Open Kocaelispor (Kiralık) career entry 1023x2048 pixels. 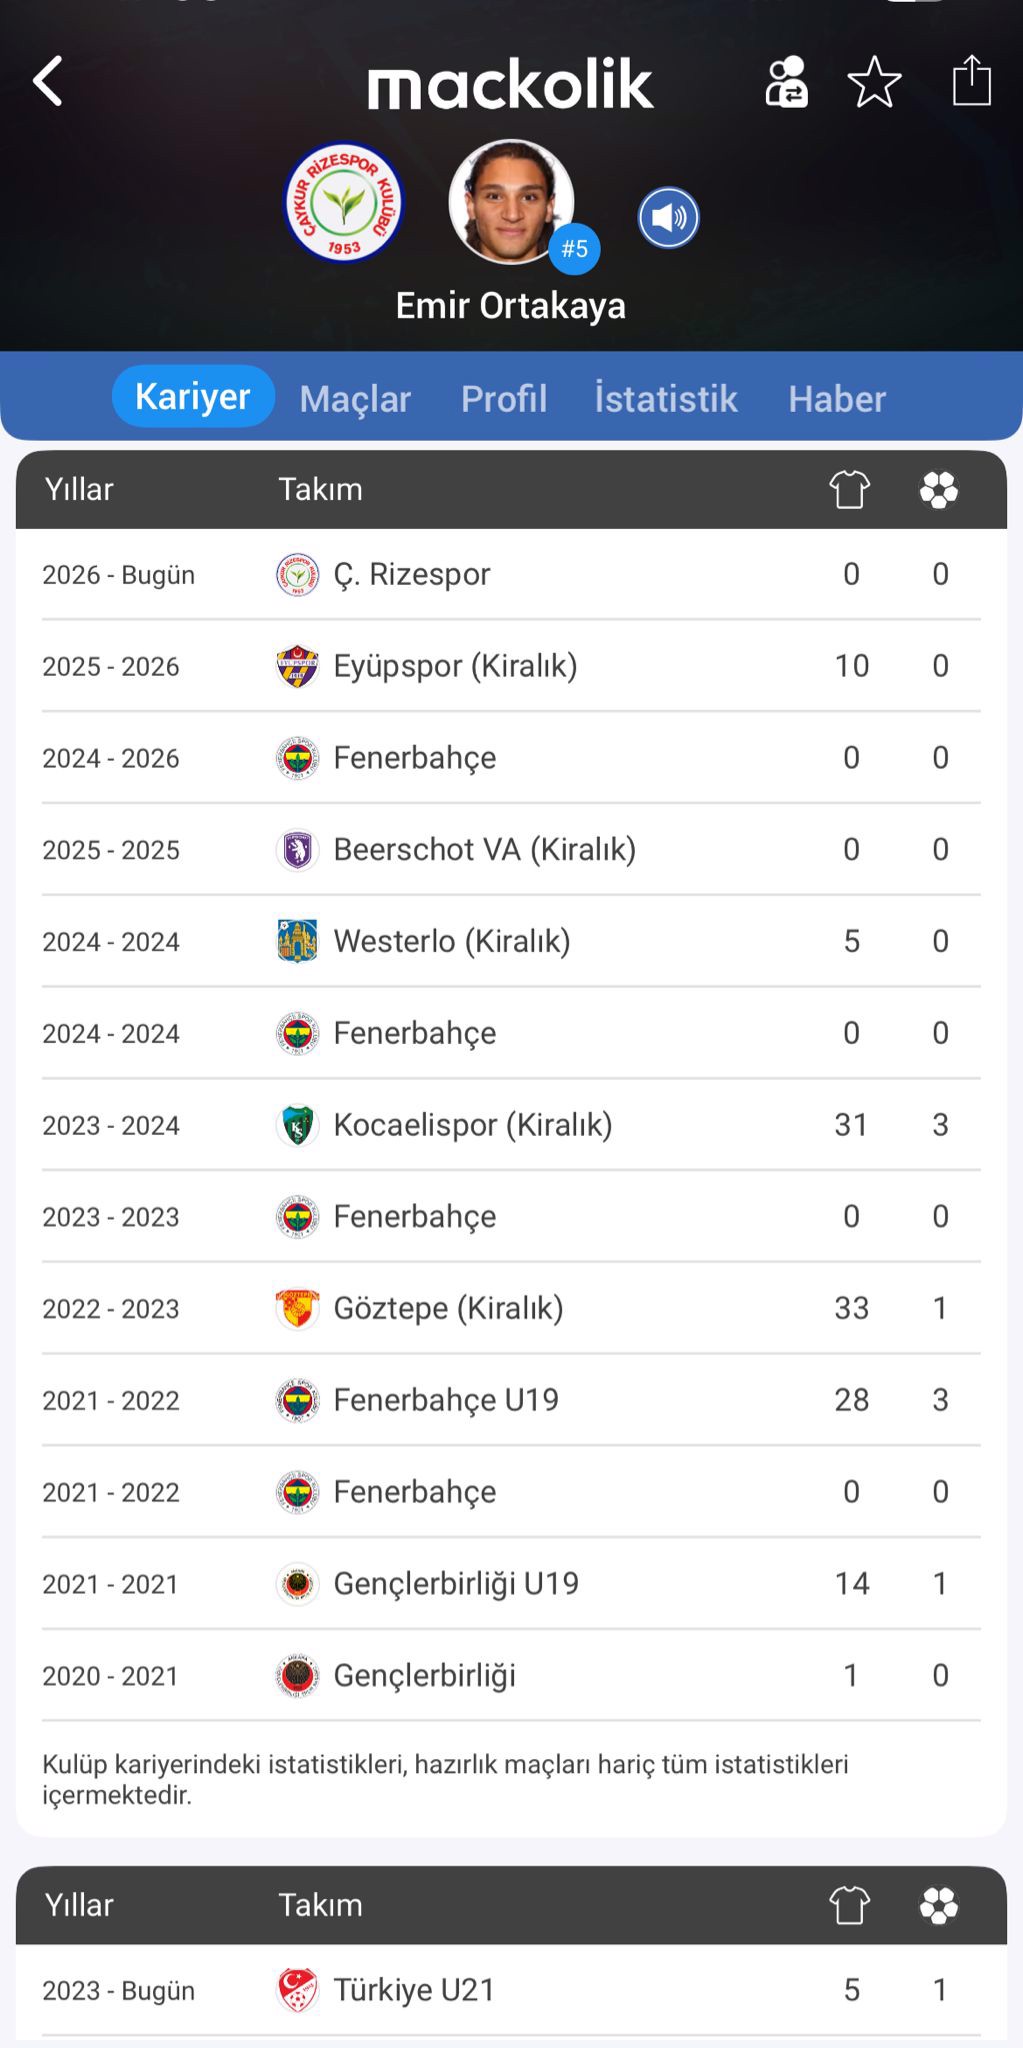click(472, 1125)
